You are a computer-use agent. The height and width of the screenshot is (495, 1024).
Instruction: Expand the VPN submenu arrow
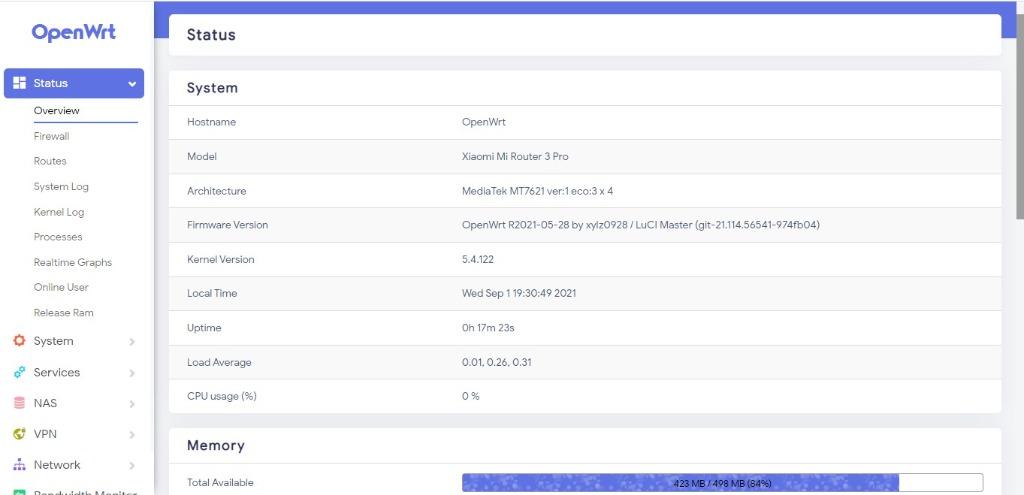pyautogui.click(x=132, y=435)
